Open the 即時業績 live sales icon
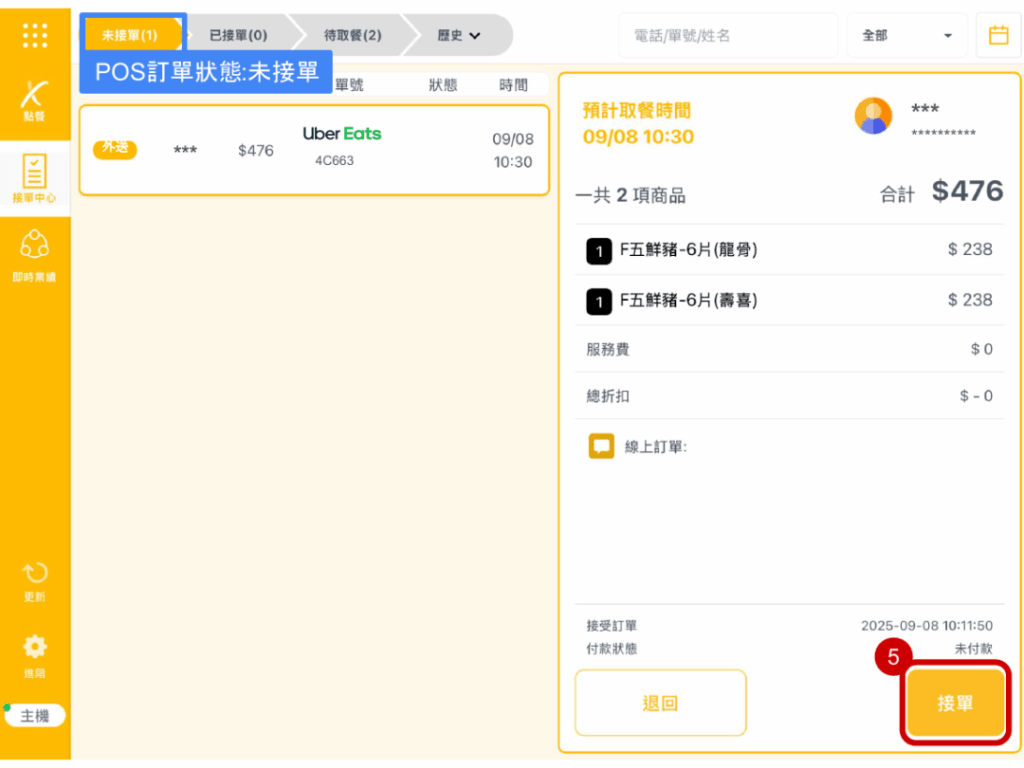Image resolution: width=1024 pixels, height=768 pixels. tap(35, 252)
